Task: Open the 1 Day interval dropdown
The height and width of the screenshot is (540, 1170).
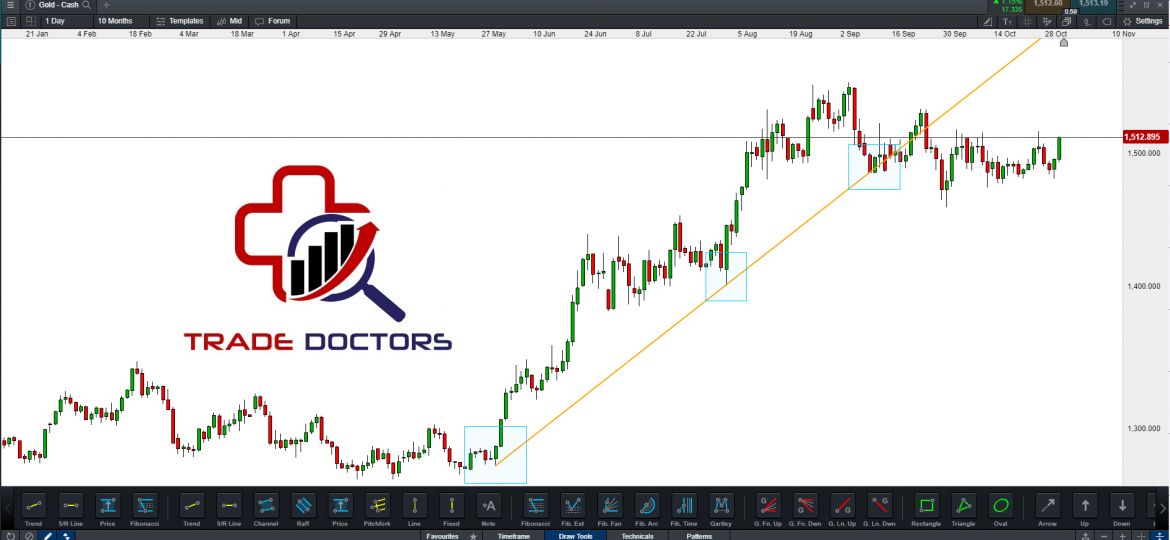Action: click(x=67, y=21)
